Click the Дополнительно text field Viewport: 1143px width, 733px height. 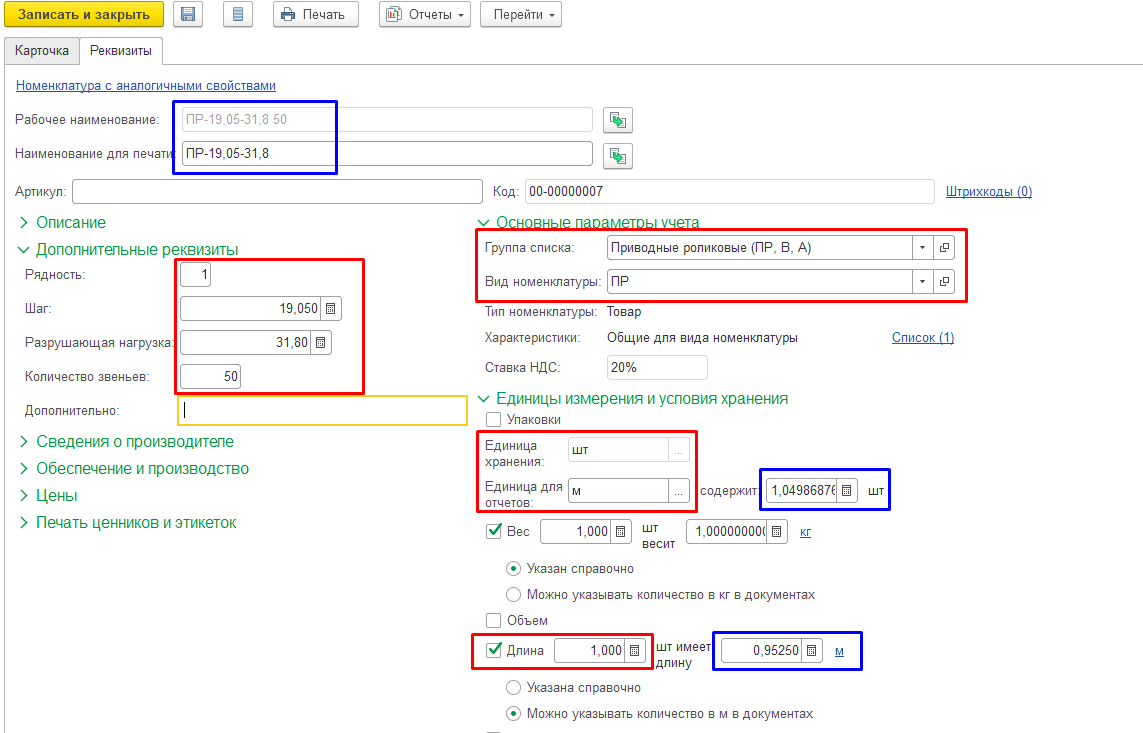coord(322,410)
